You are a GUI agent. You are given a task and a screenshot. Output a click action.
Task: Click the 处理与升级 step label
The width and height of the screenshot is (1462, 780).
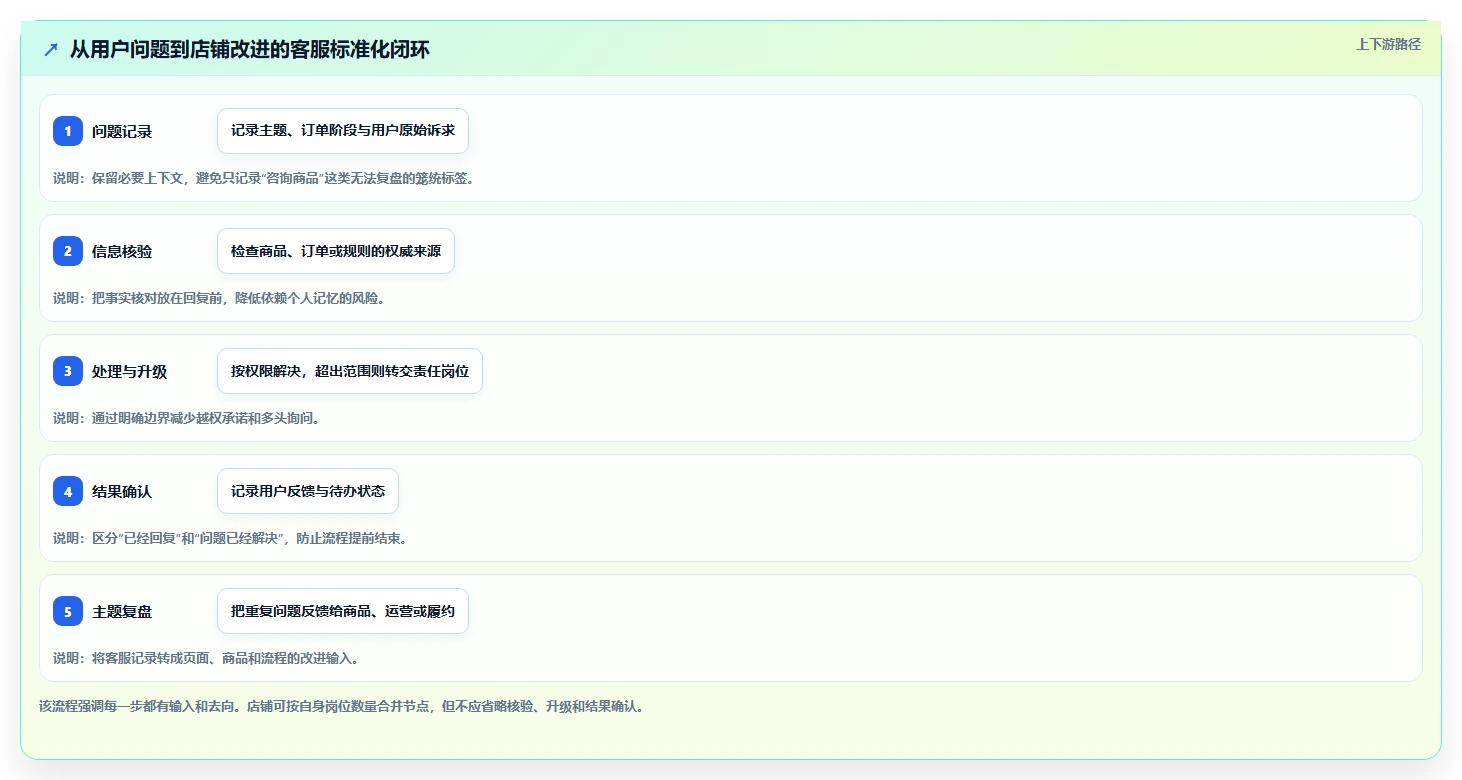coord(130,371)
